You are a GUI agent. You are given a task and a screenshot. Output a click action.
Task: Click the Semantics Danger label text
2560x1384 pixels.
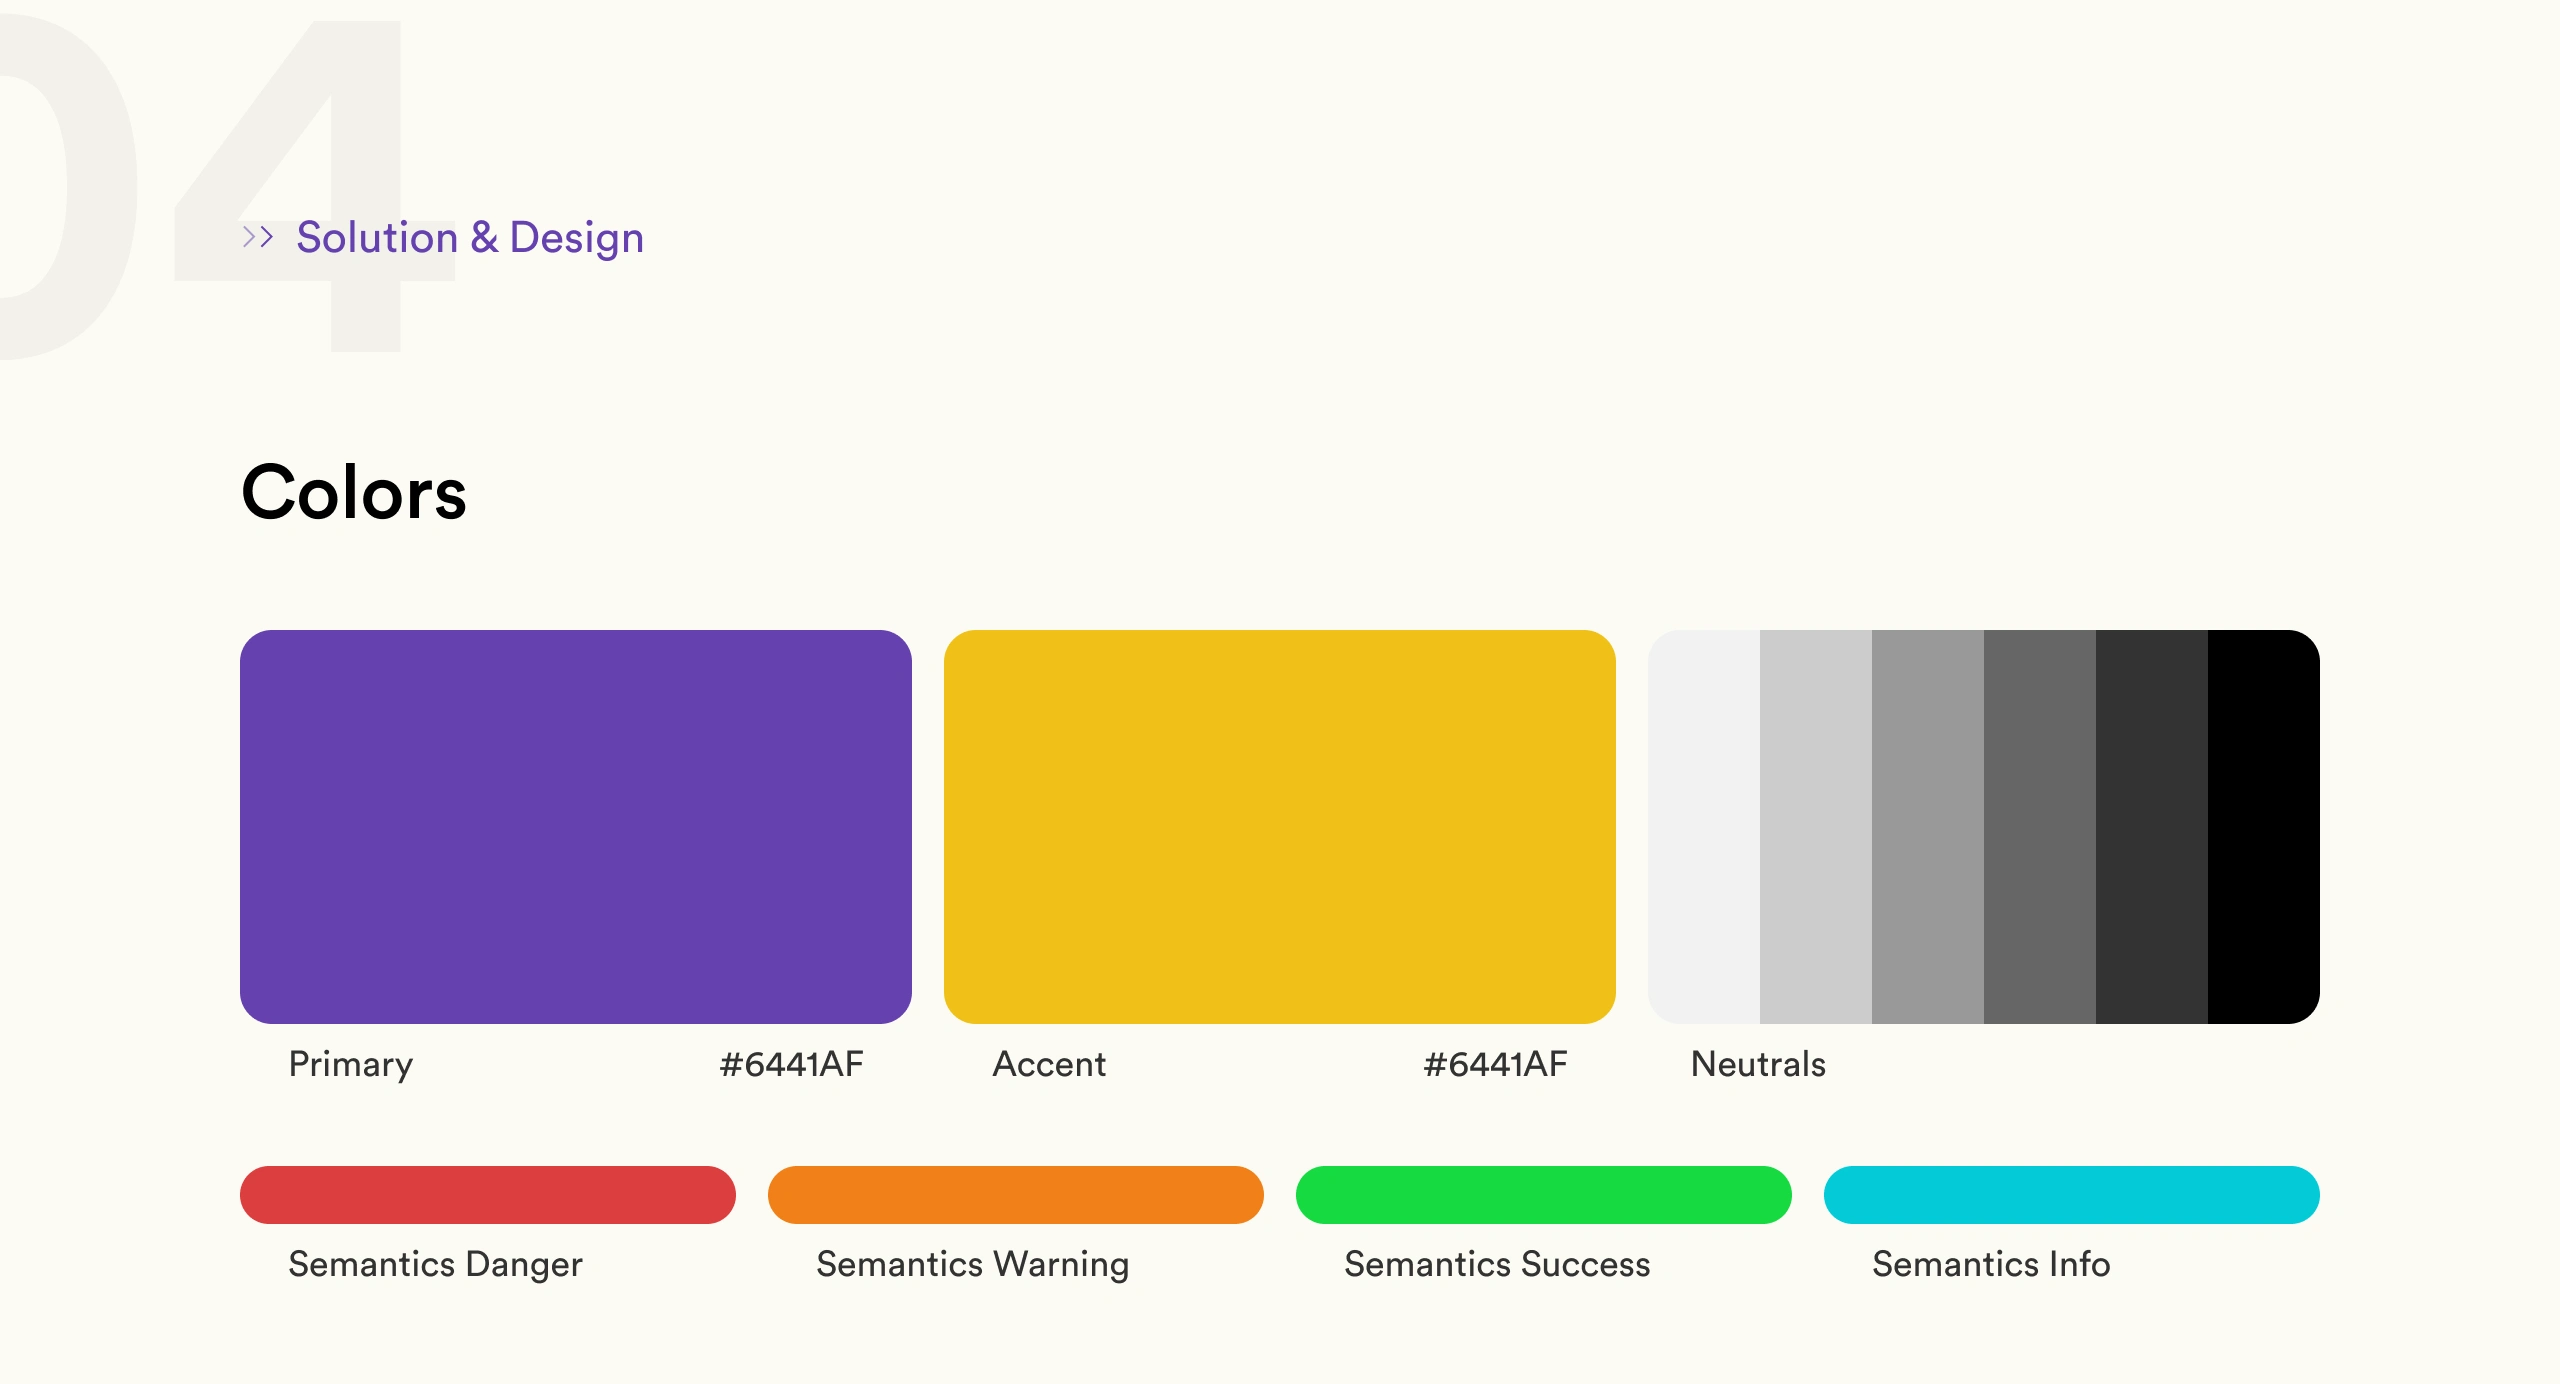[x=435, y=1264]
